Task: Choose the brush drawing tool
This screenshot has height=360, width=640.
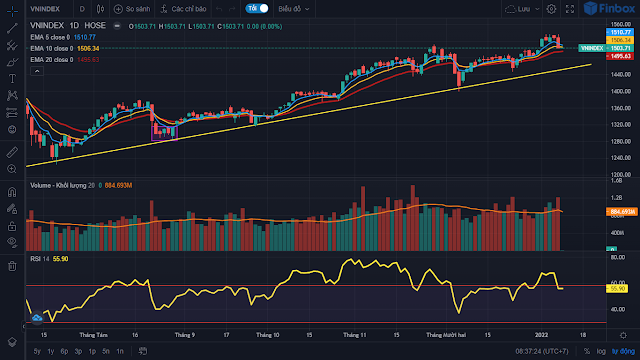Action: tap(12, 62)
